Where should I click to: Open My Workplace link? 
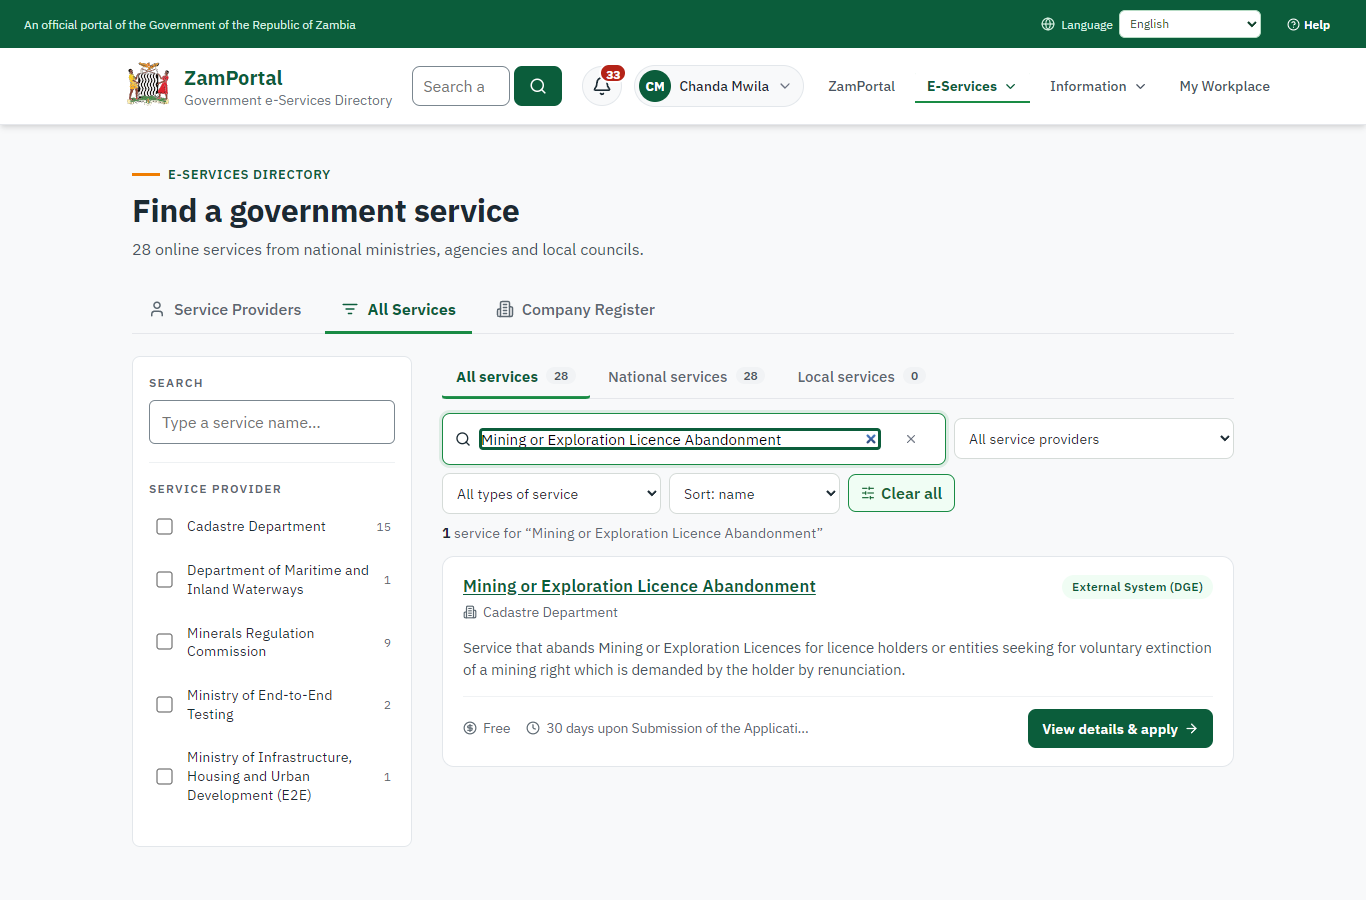coord(1224,86)
